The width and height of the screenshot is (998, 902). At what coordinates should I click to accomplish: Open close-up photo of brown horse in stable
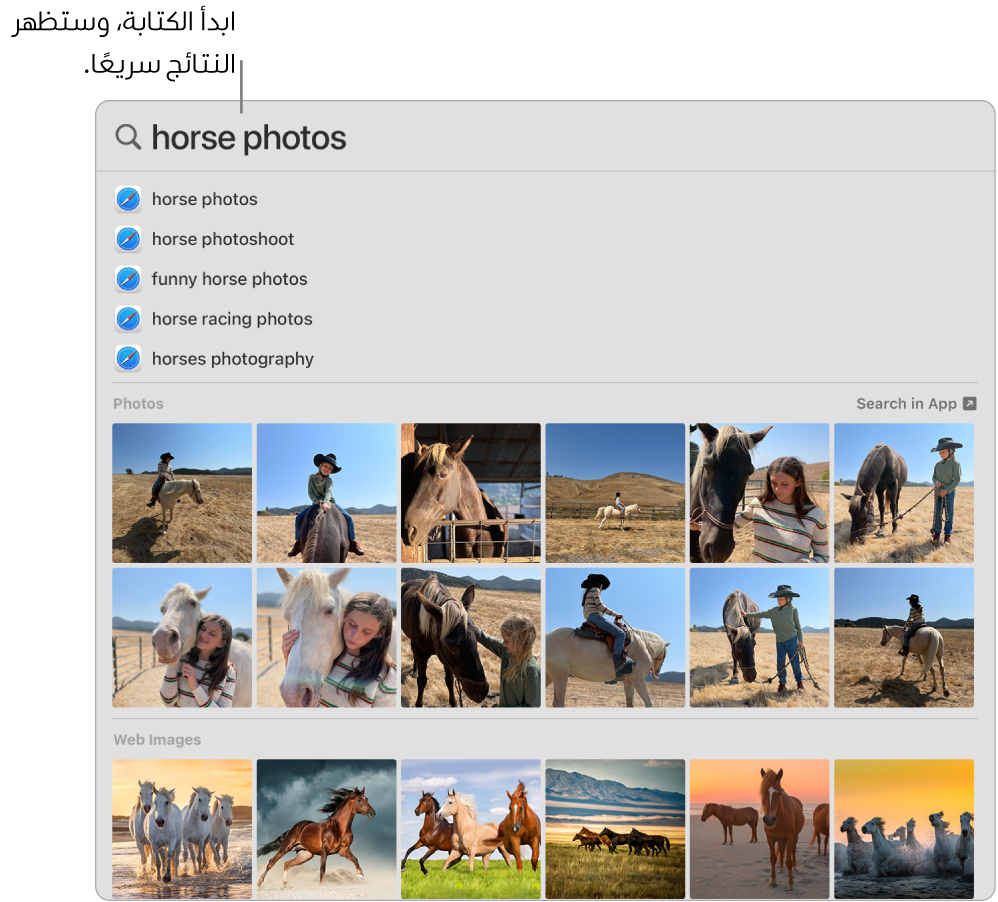coord(471,493)
